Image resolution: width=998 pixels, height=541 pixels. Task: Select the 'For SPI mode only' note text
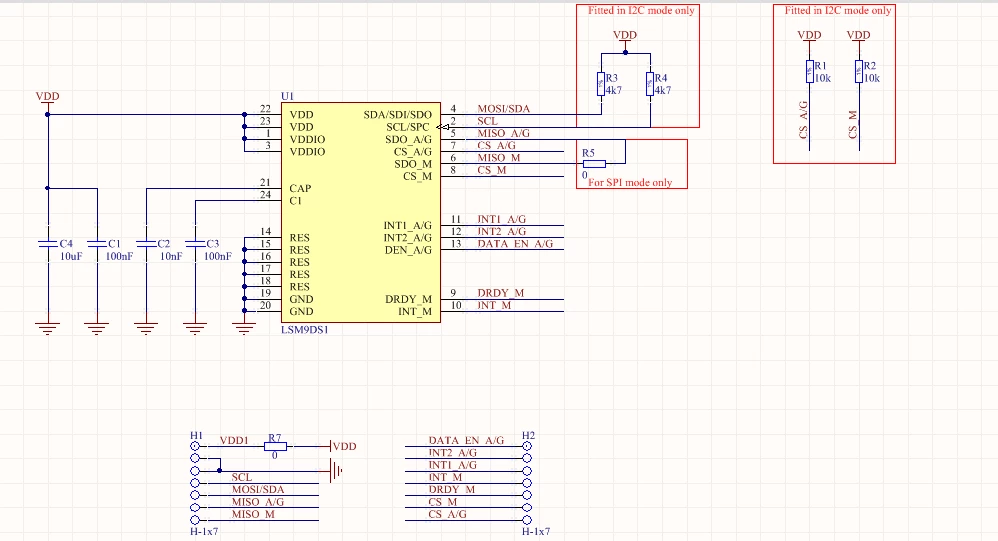pyautogui.click(x=630, y=183)
